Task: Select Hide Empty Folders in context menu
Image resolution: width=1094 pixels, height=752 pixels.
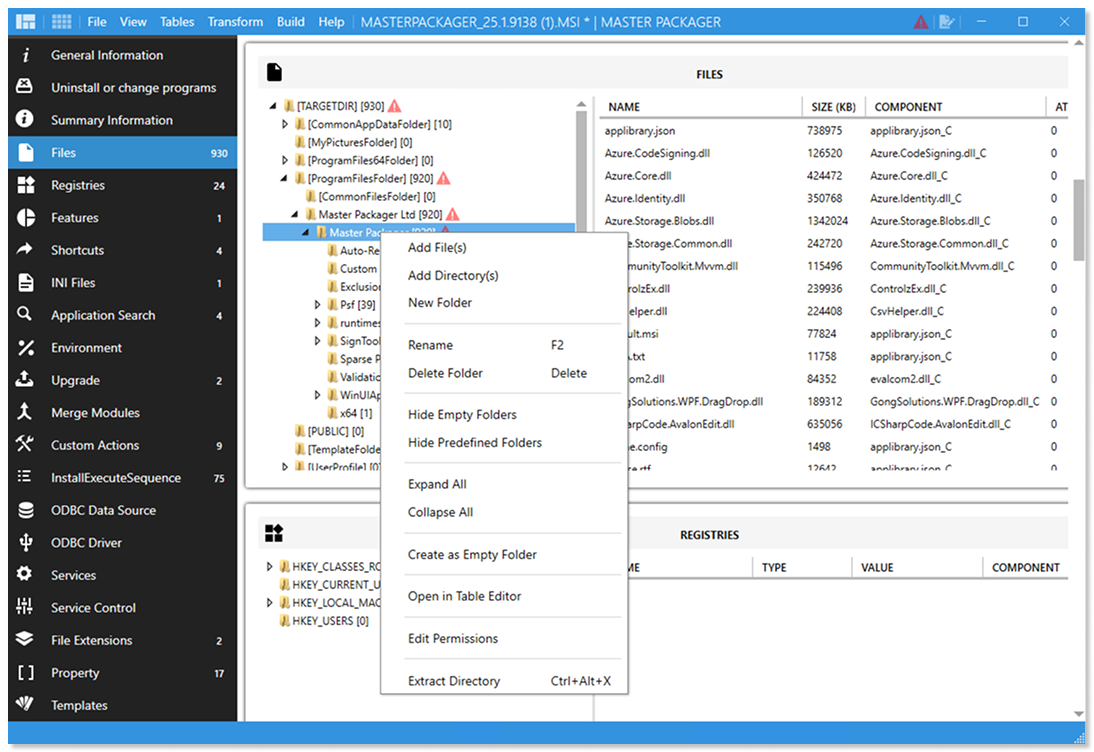Action: [462, 415]
